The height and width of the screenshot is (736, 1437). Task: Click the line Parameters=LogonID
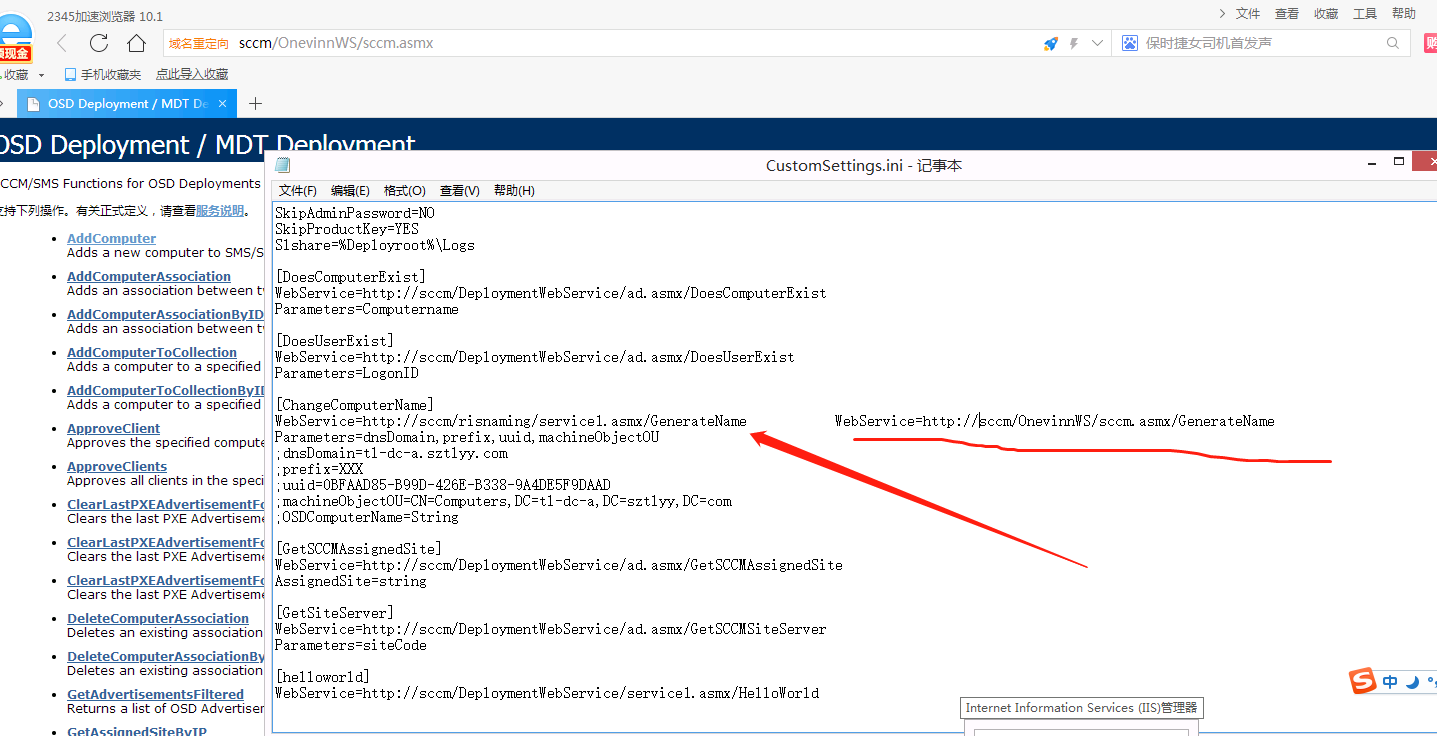(x=347, y=373)
